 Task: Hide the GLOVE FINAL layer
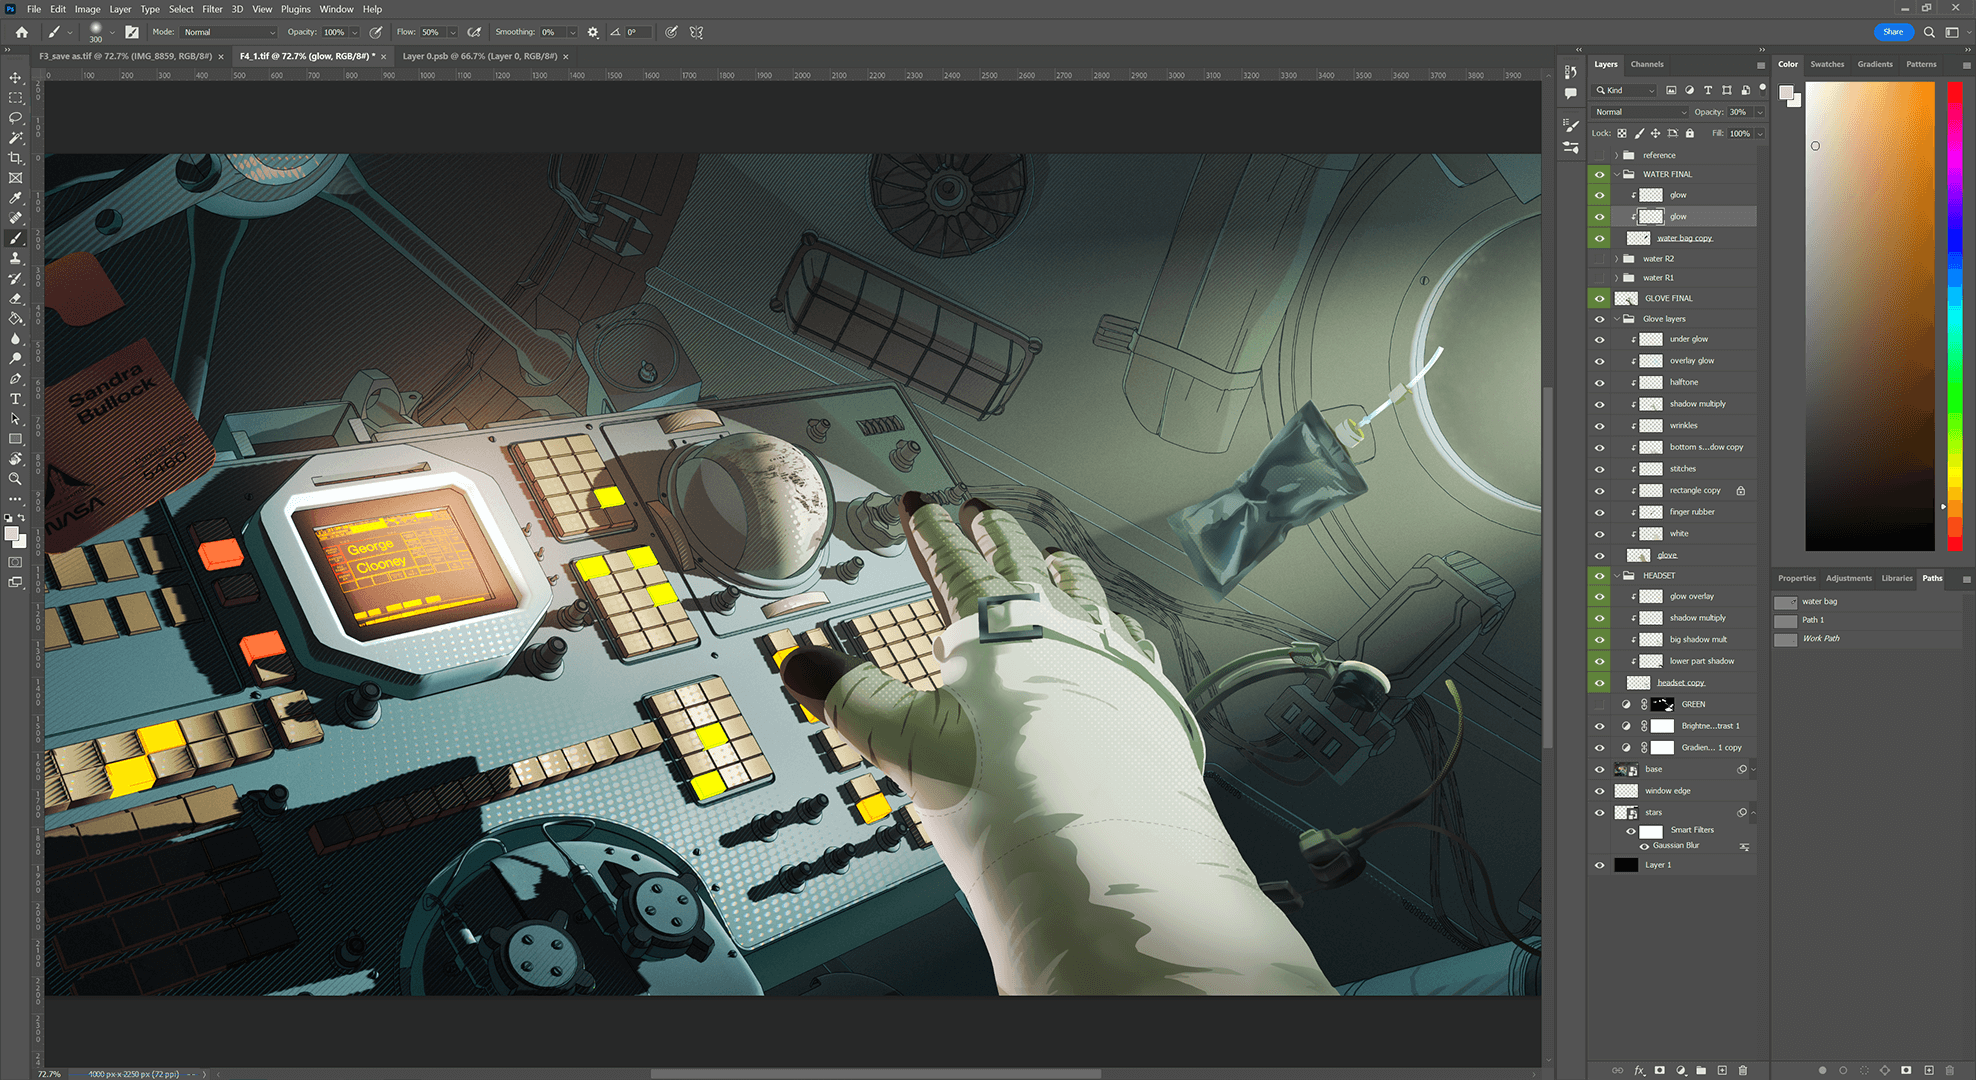(x=1599, y=298)
